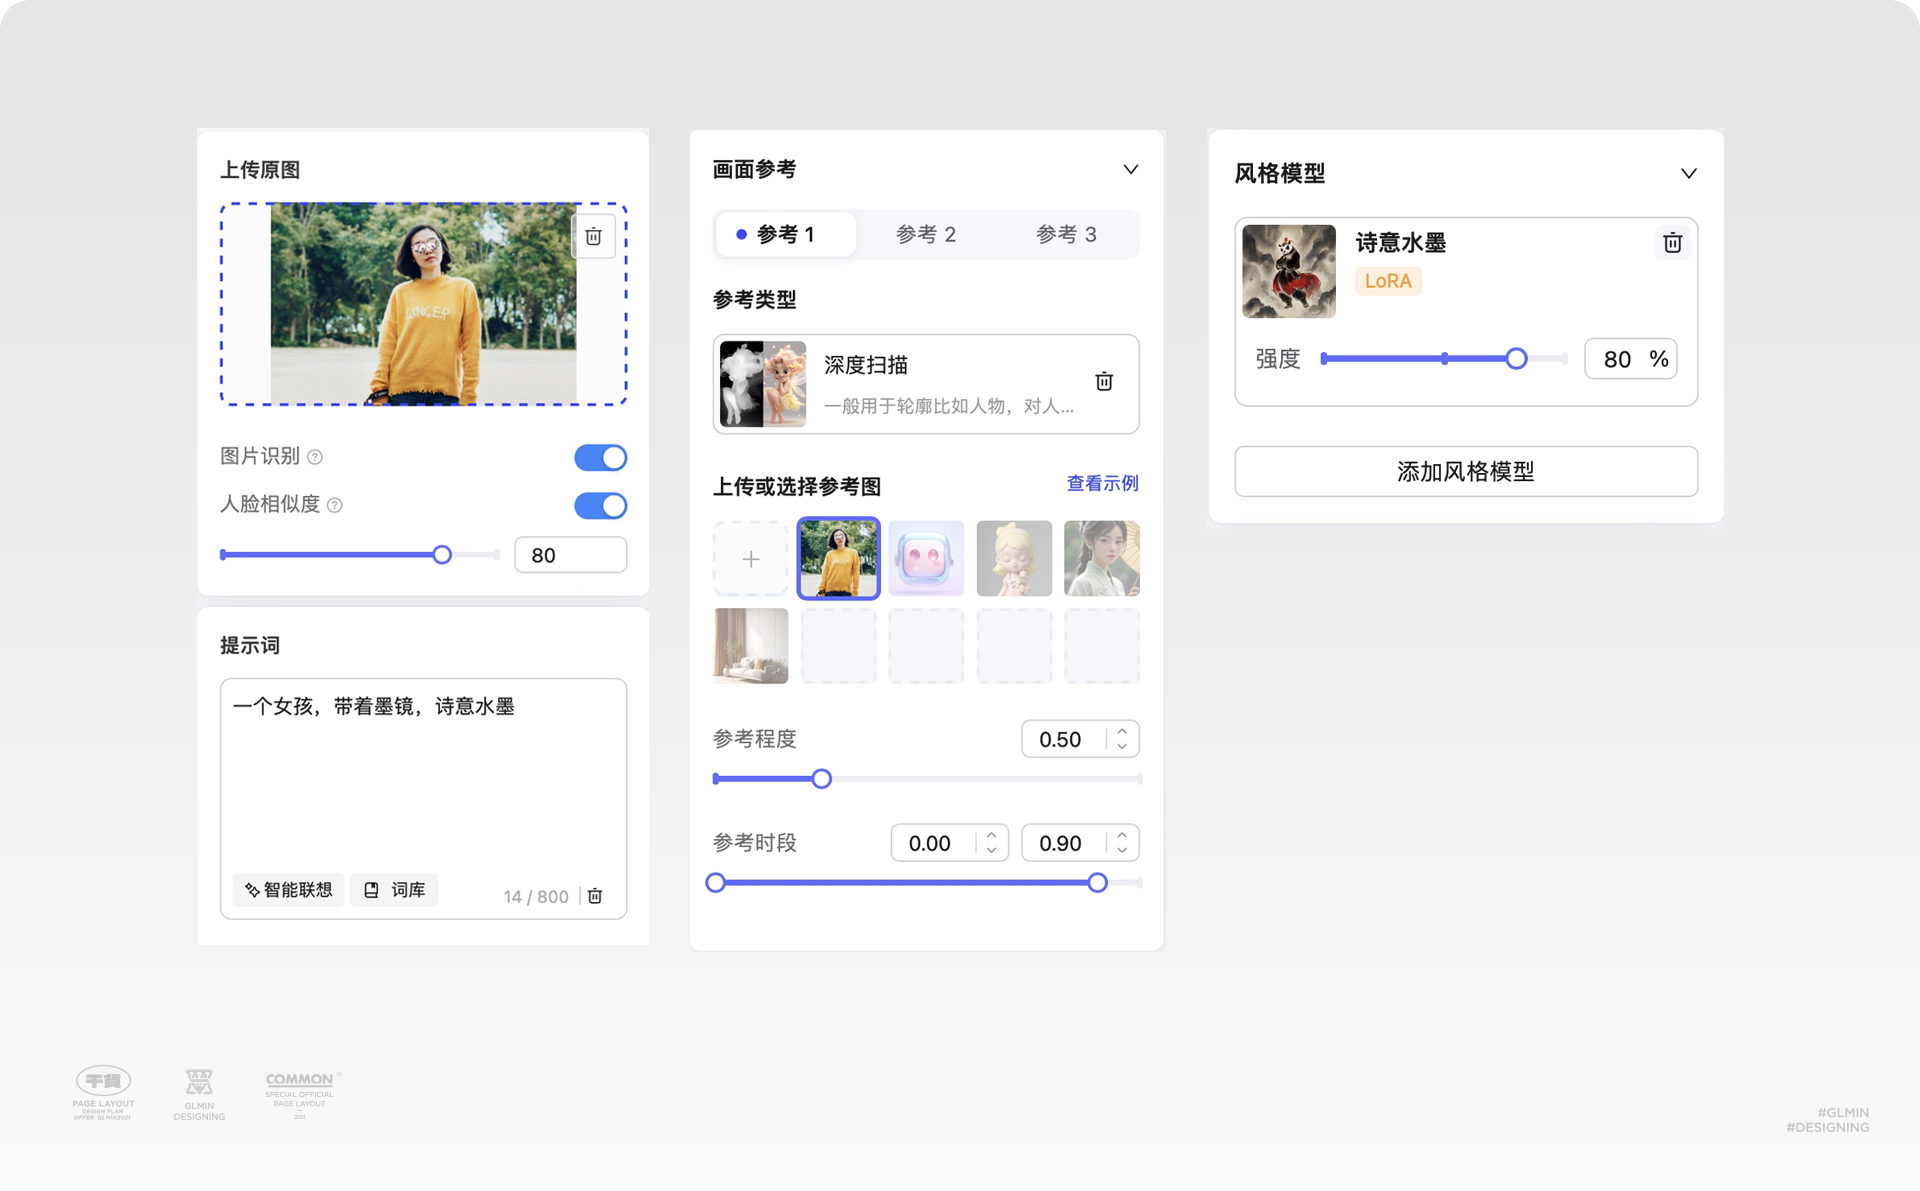Click the uploaded photo in 上传原图 area
The width and height of the screenshot is (1920, 1191).
[423, 304]
